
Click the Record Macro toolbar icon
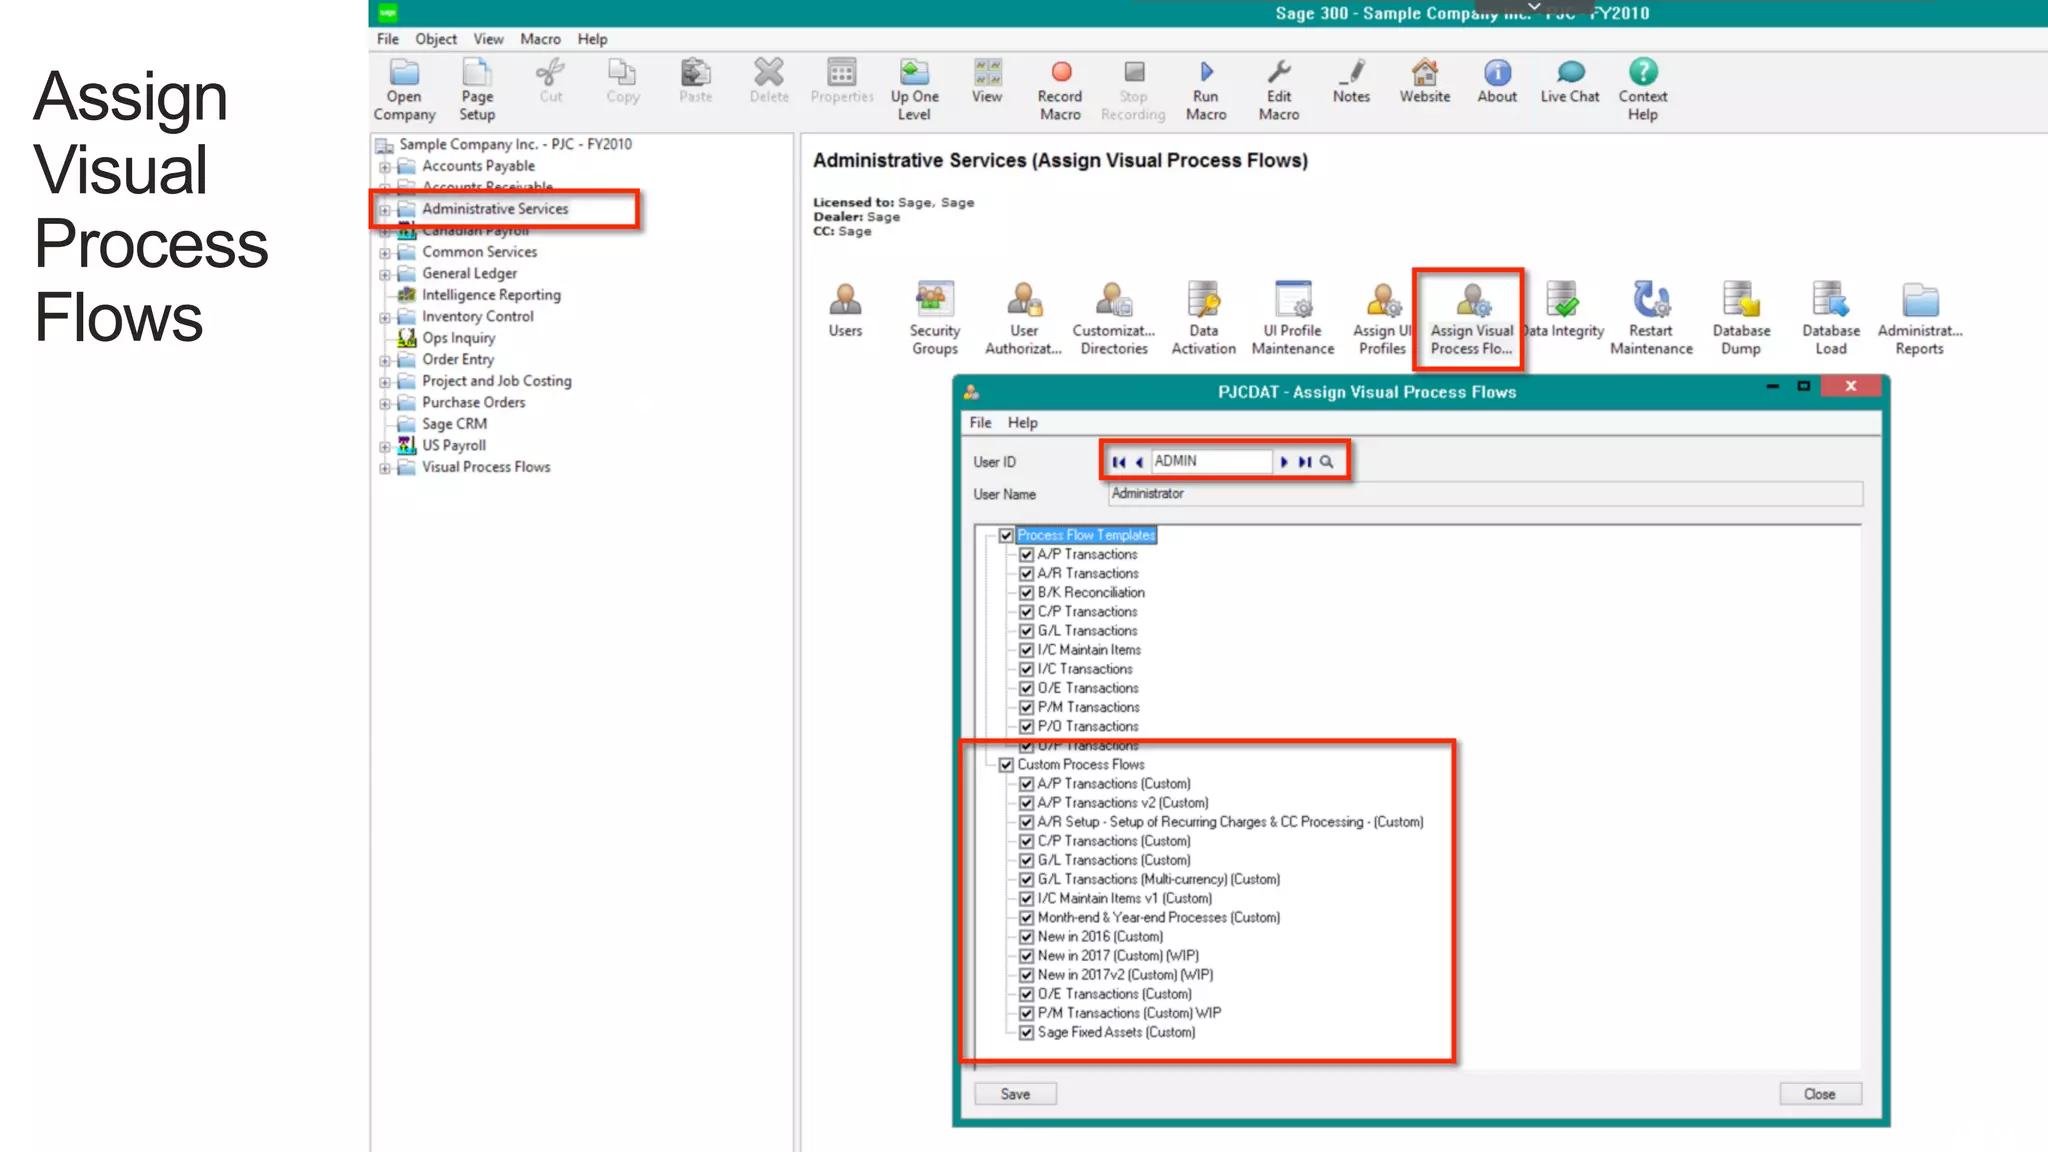(x=1060, y=74)
